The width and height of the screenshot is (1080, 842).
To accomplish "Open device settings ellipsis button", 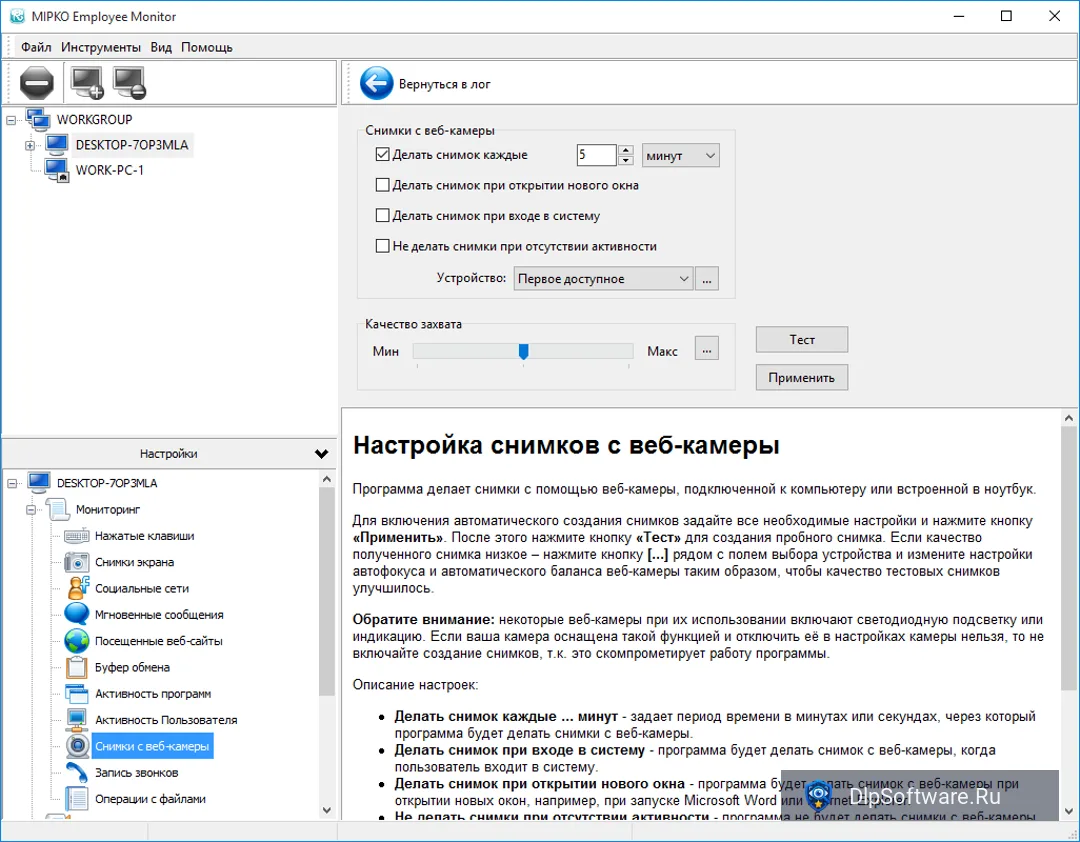I will tap(707, 279).
